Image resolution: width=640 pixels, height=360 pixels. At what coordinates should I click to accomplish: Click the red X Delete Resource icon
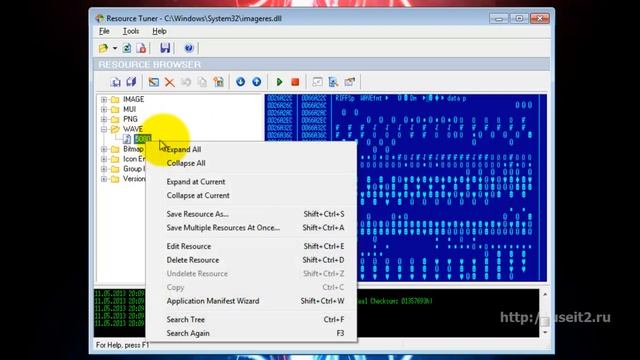[x=169, y=82]
